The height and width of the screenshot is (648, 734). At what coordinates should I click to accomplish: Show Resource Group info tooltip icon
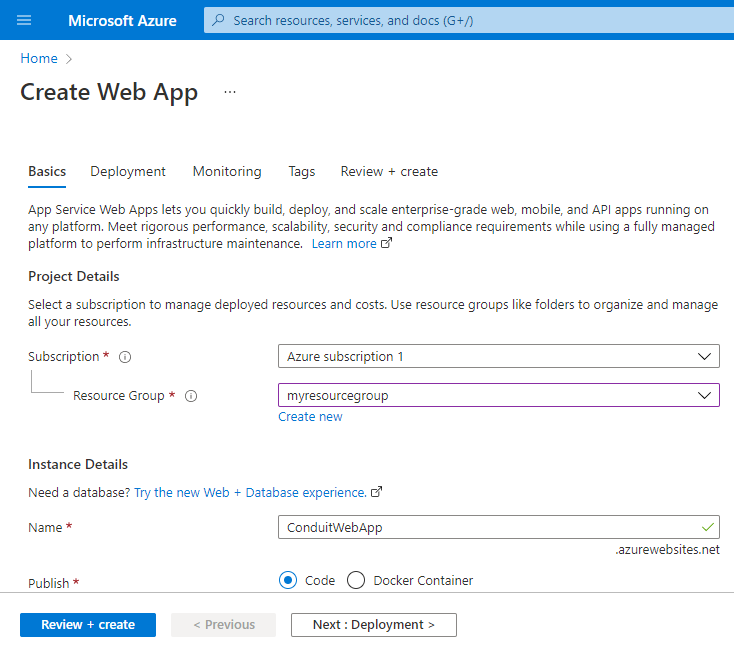click(x=191, y=396)
